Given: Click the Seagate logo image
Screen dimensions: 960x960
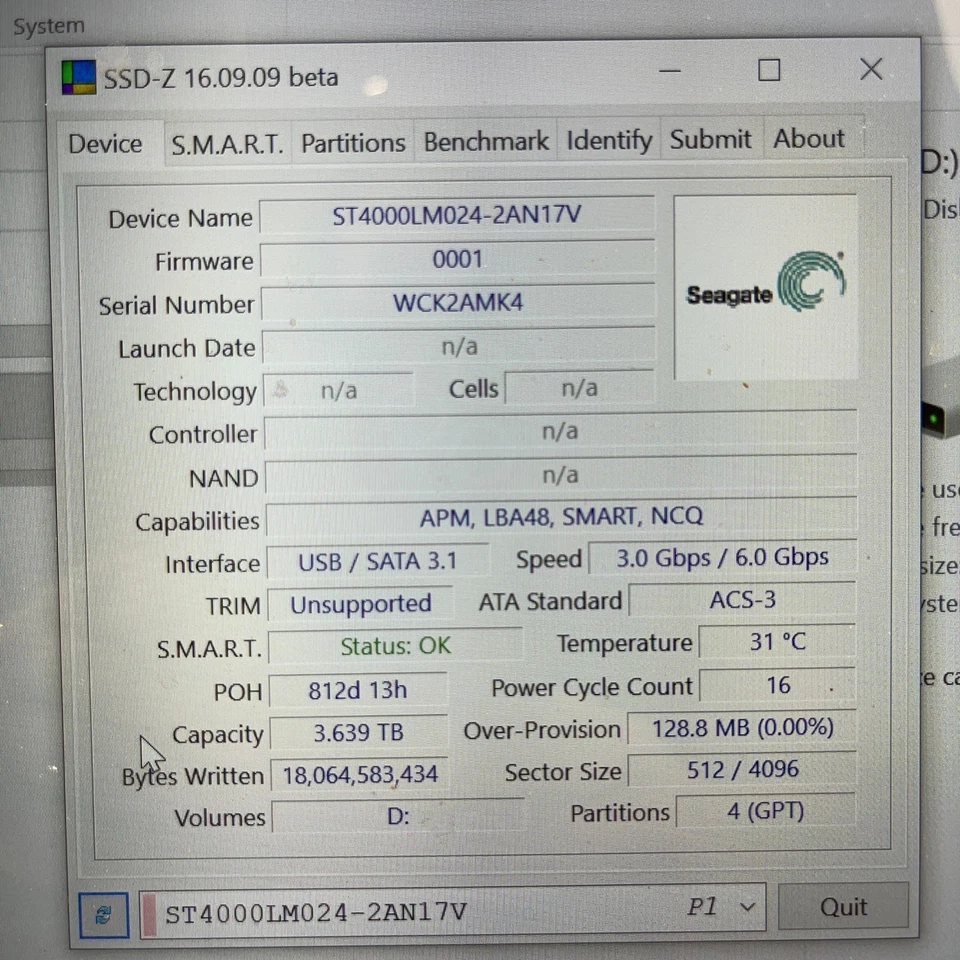Looking at the screenshot, I should pos(766,288).
